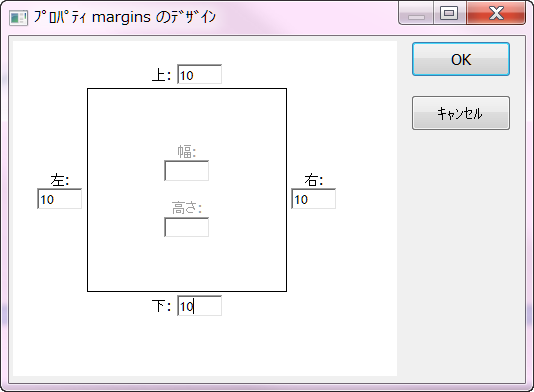The height and width of the screenshot is (392, 534).
Task: Click the 左 left margin input field
Action: coord(60,199)
